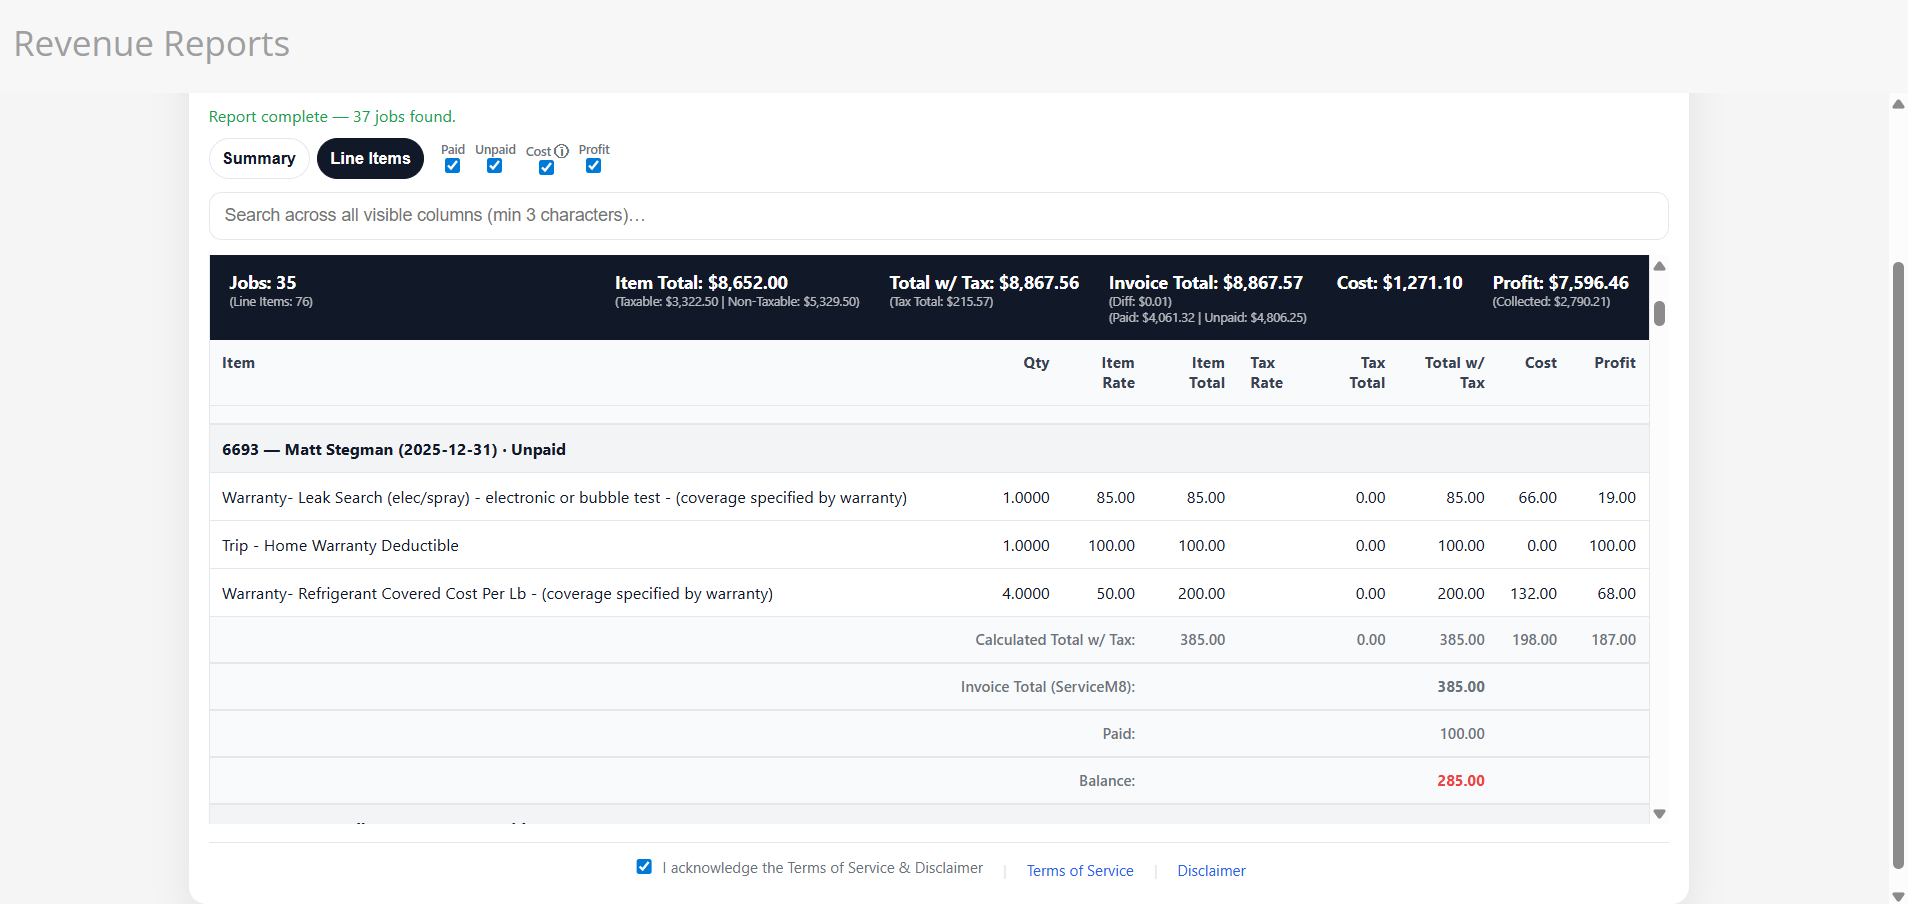Uncheck the Terms of Service acknowledgment box

[x=644, y=866]
